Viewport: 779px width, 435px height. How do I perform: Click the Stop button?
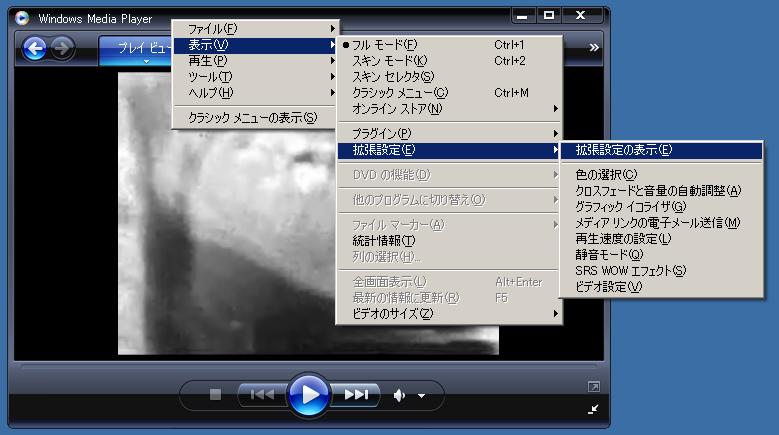215,395
